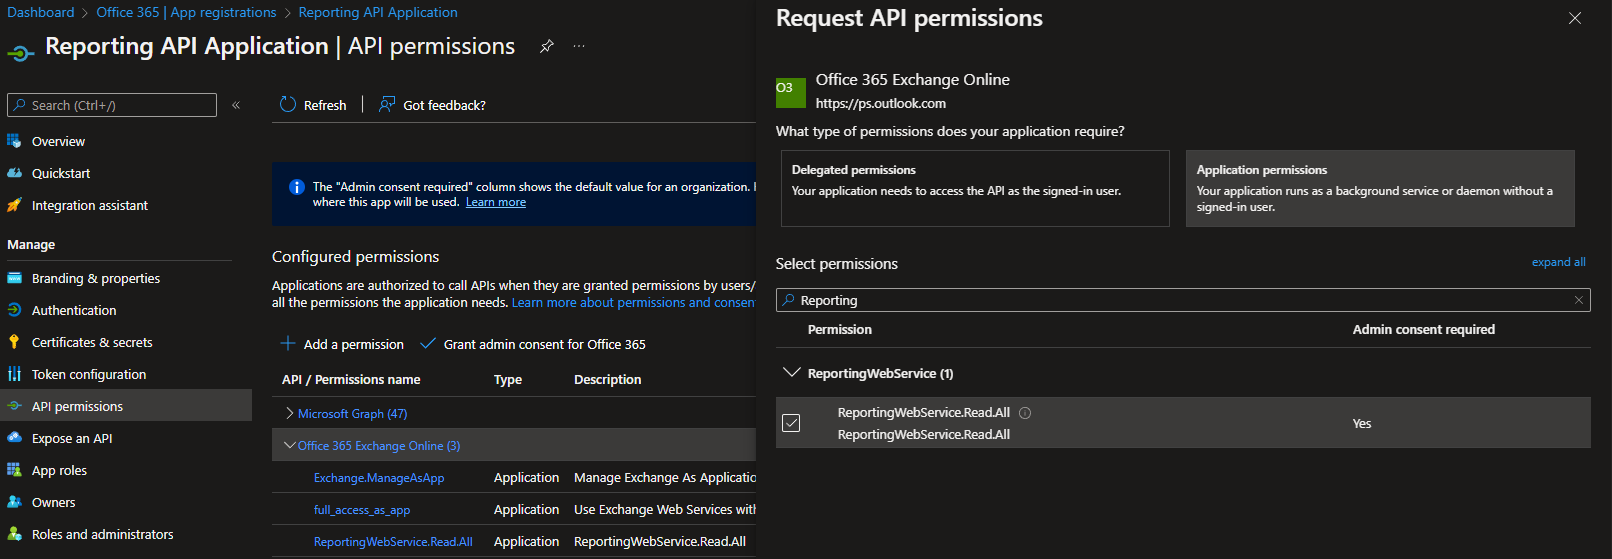Click the expand all link
Viewport: 1612px width, 559px height.
click(x=1558, y=262)
